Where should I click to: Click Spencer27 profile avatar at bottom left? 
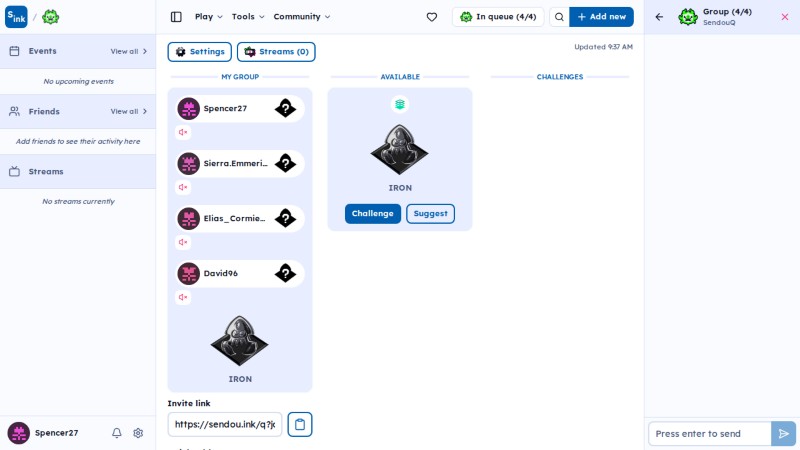18,433
